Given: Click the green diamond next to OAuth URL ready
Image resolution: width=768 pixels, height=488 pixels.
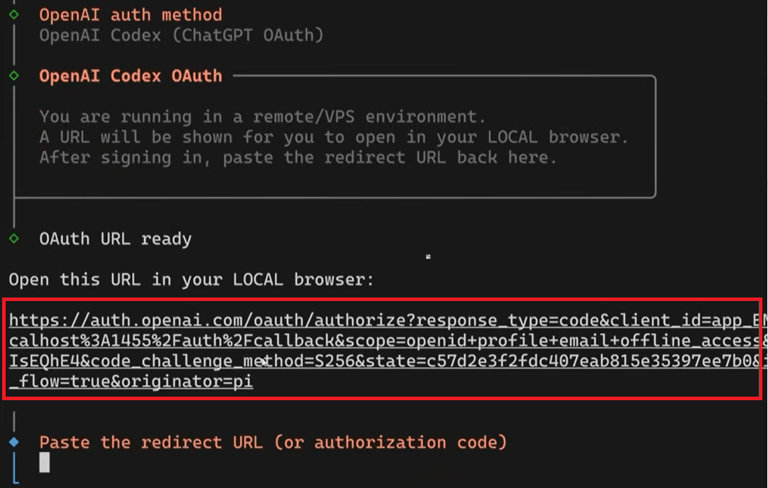Looking at the screenshot, I should point(14,238).
